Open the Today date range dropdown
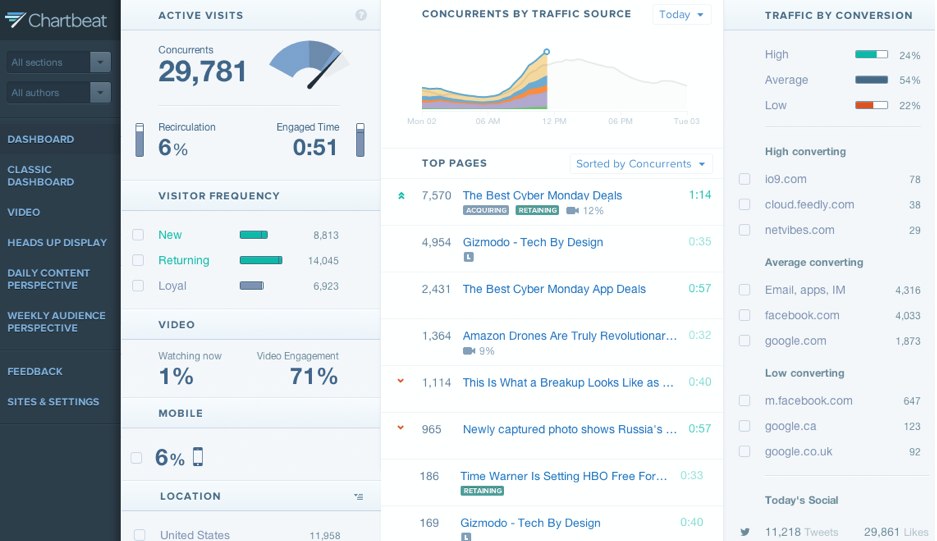The width and height of the screenshot is (937, 541). click(x=682, y=14)
